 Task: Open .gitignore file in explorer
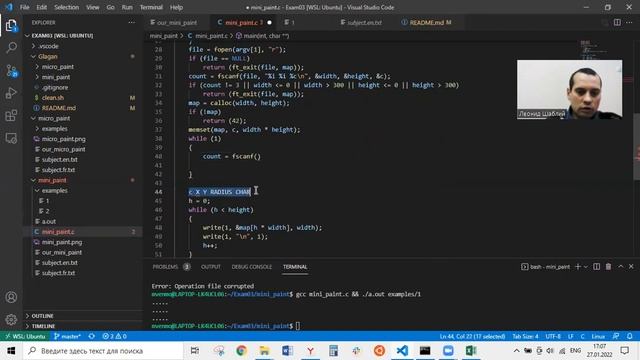click(x=82, y=87)
